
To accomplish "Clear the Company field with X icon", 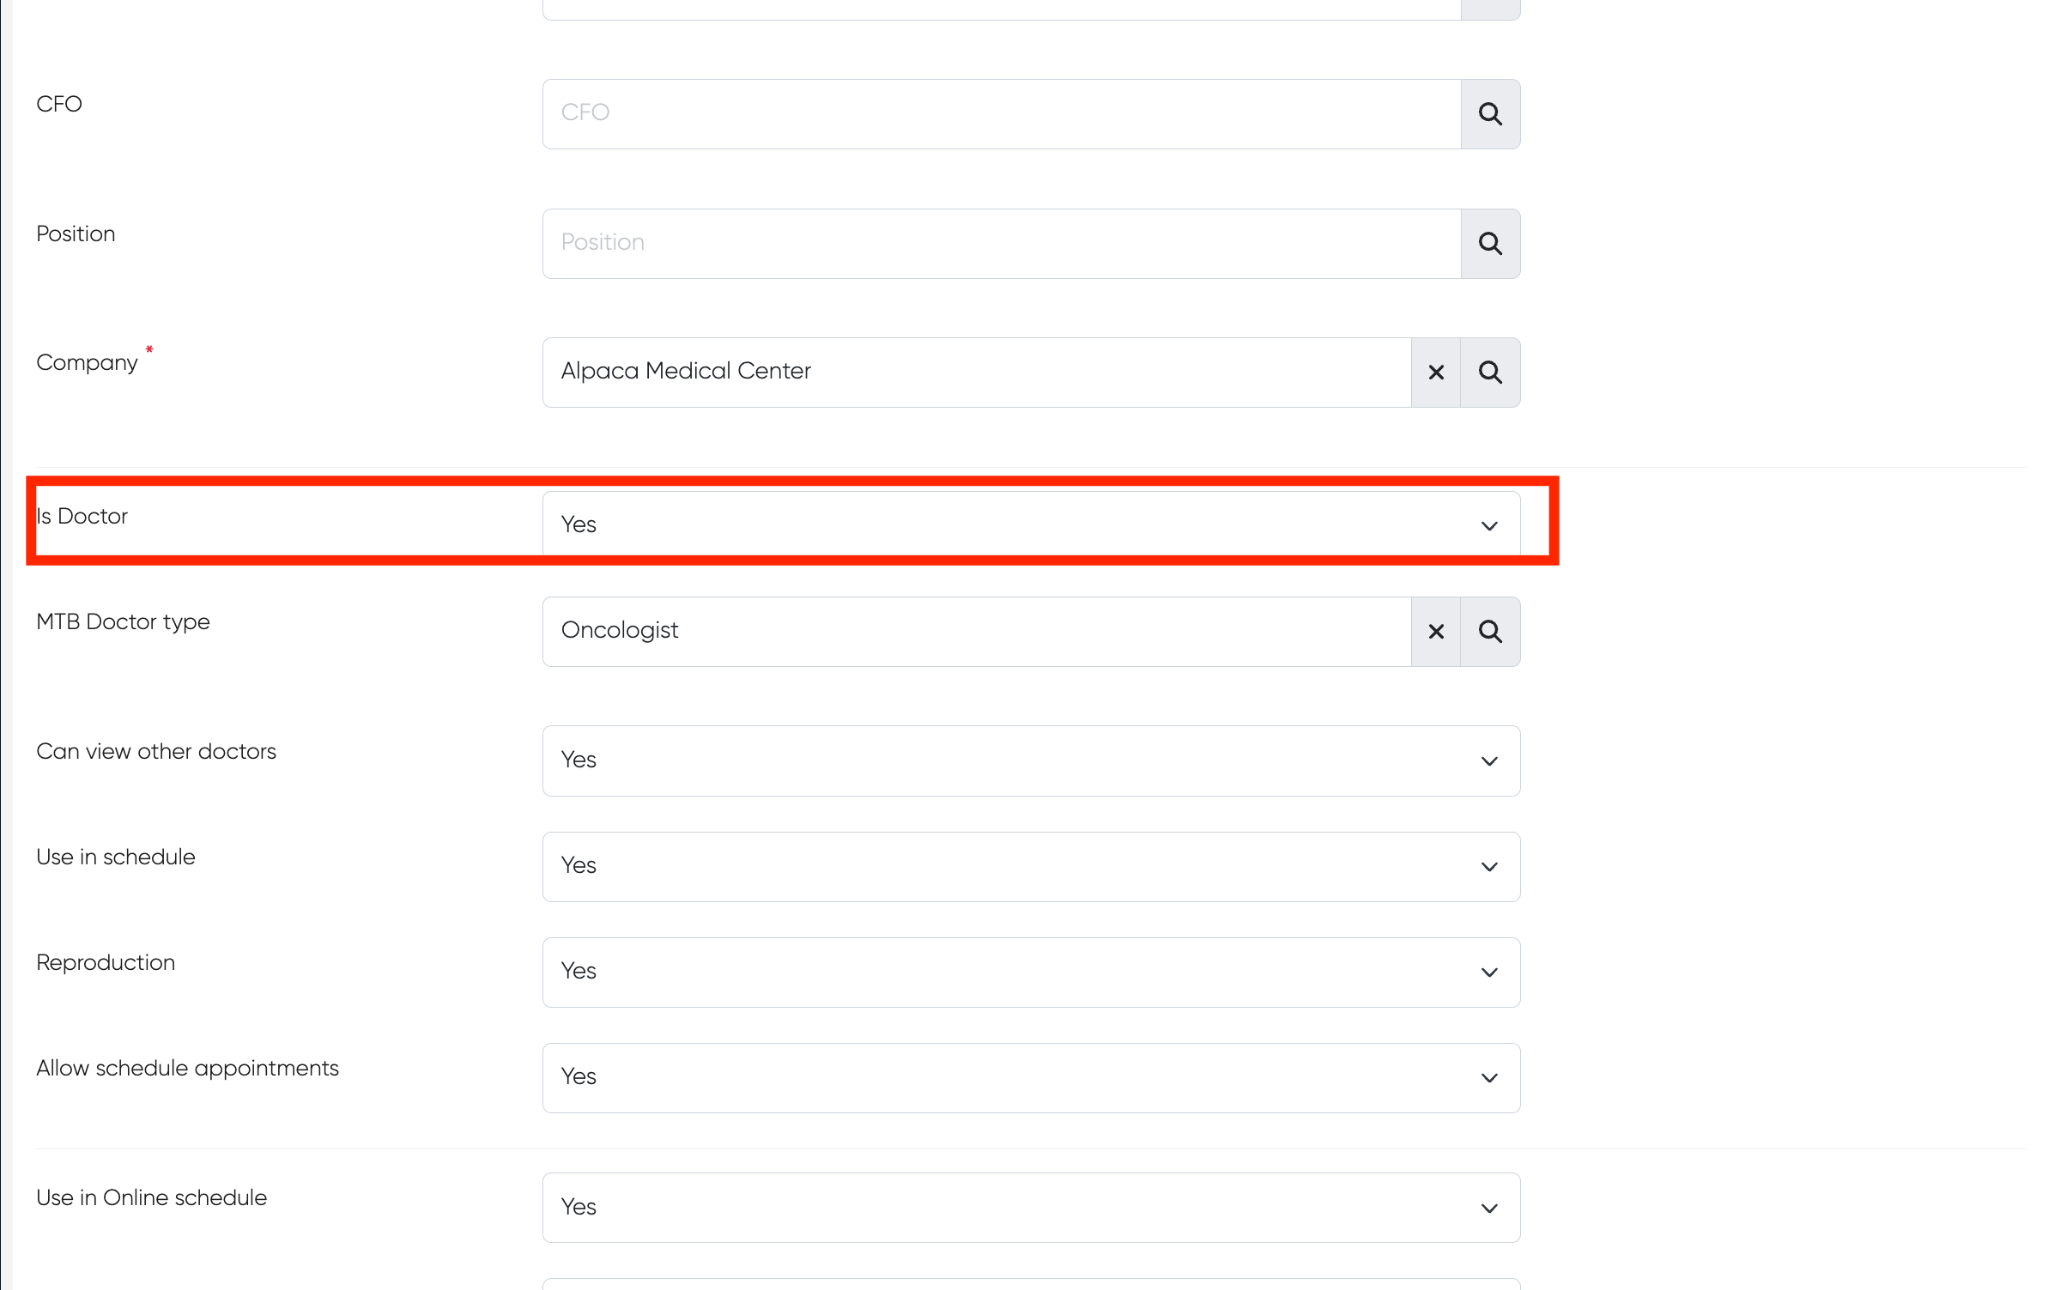I will click(x=1436, y=372).
